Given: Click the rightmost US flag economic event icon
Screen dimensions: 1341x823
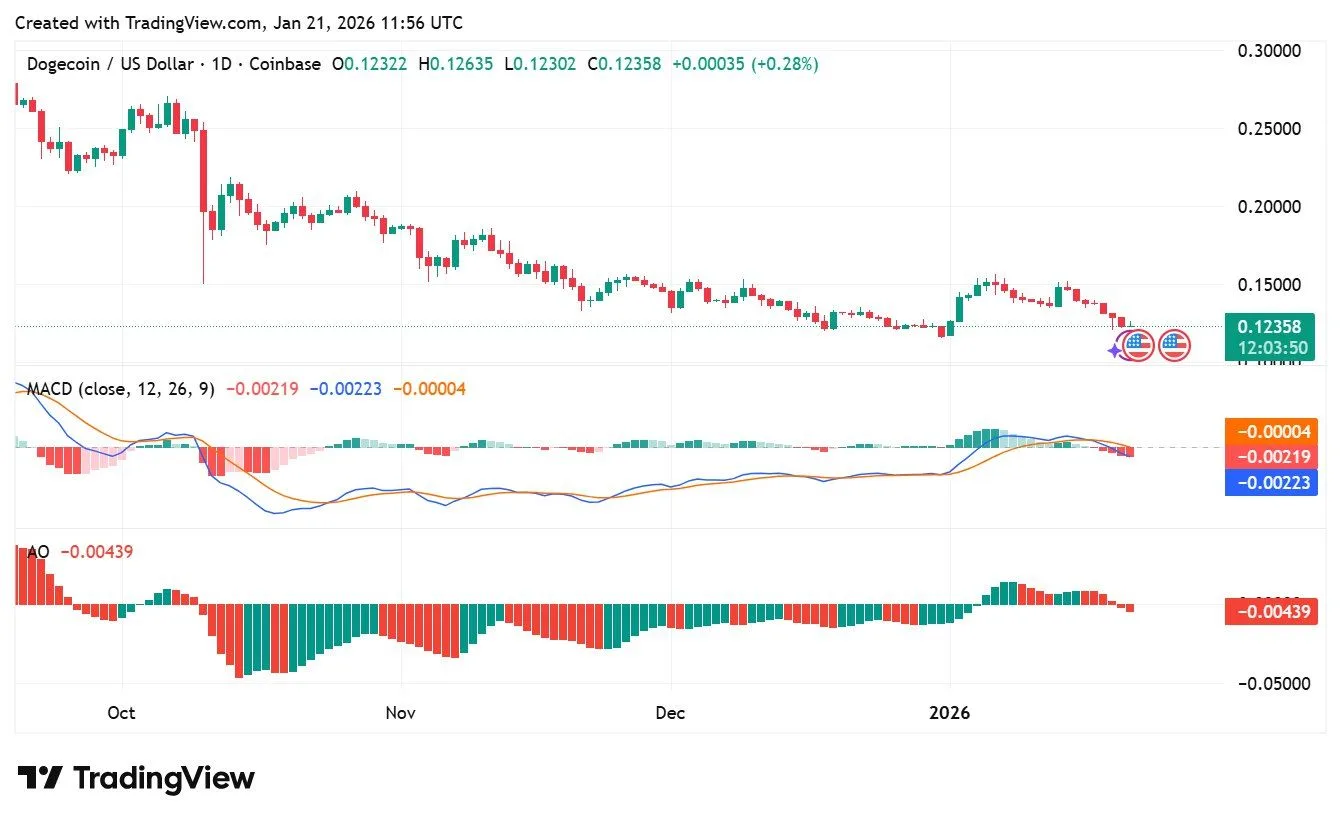Looking at the screenshot, I should 1174,346.
